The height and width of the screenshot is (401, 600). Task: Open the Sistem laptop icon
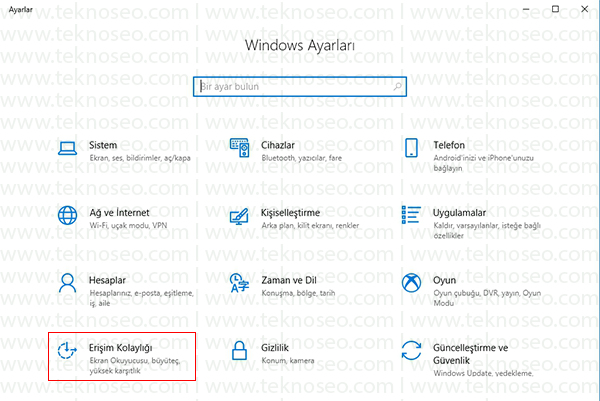coord(67,148)
